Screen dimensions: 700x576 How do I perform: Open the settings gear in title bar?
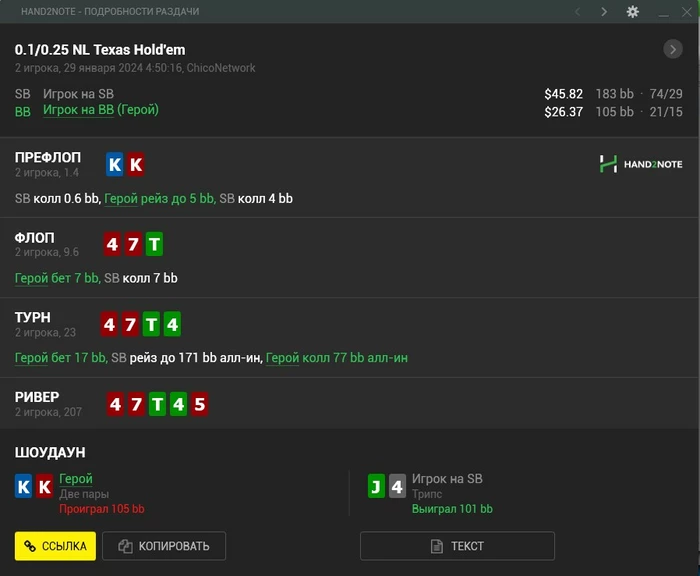tap(632, 12)
